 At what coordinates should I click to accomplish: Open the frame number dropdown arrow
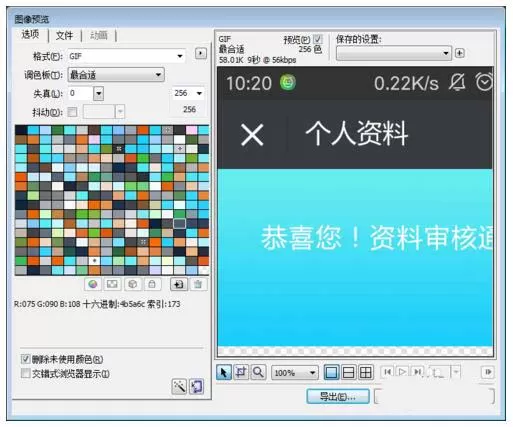pos(456,372)
